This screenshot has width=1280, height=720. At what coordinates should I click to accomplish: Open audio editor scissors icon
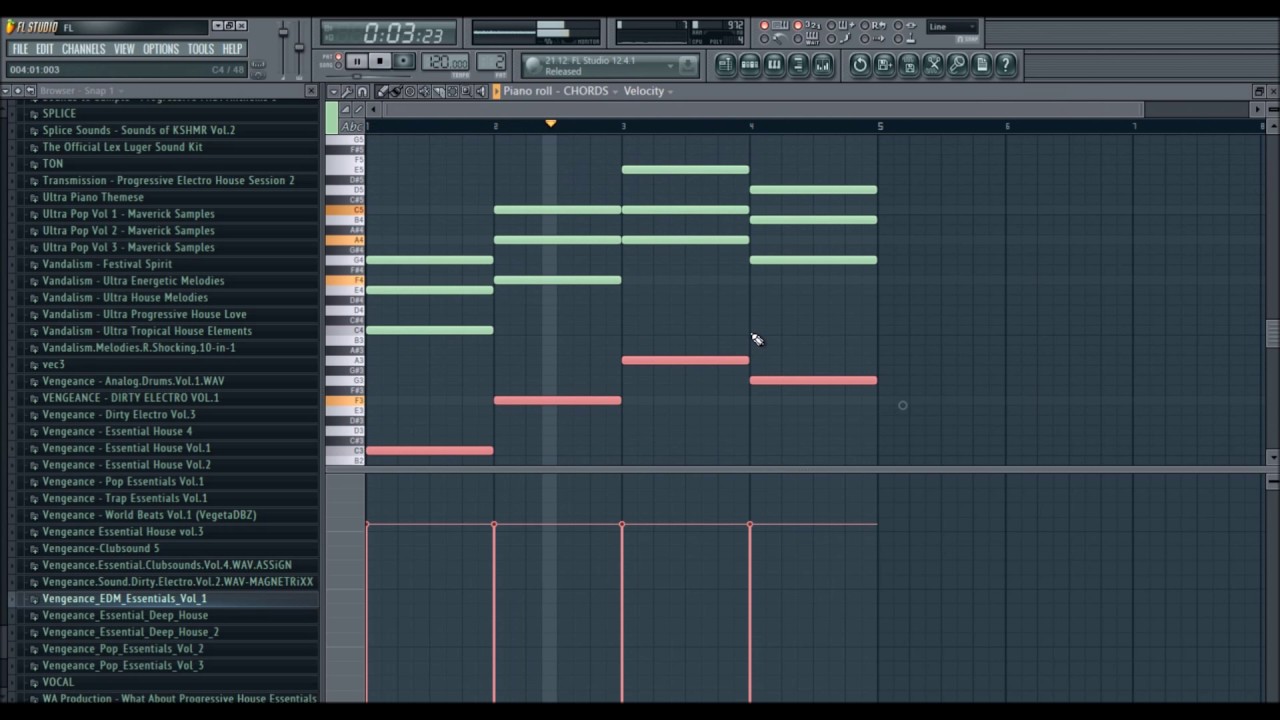[933, 64]
